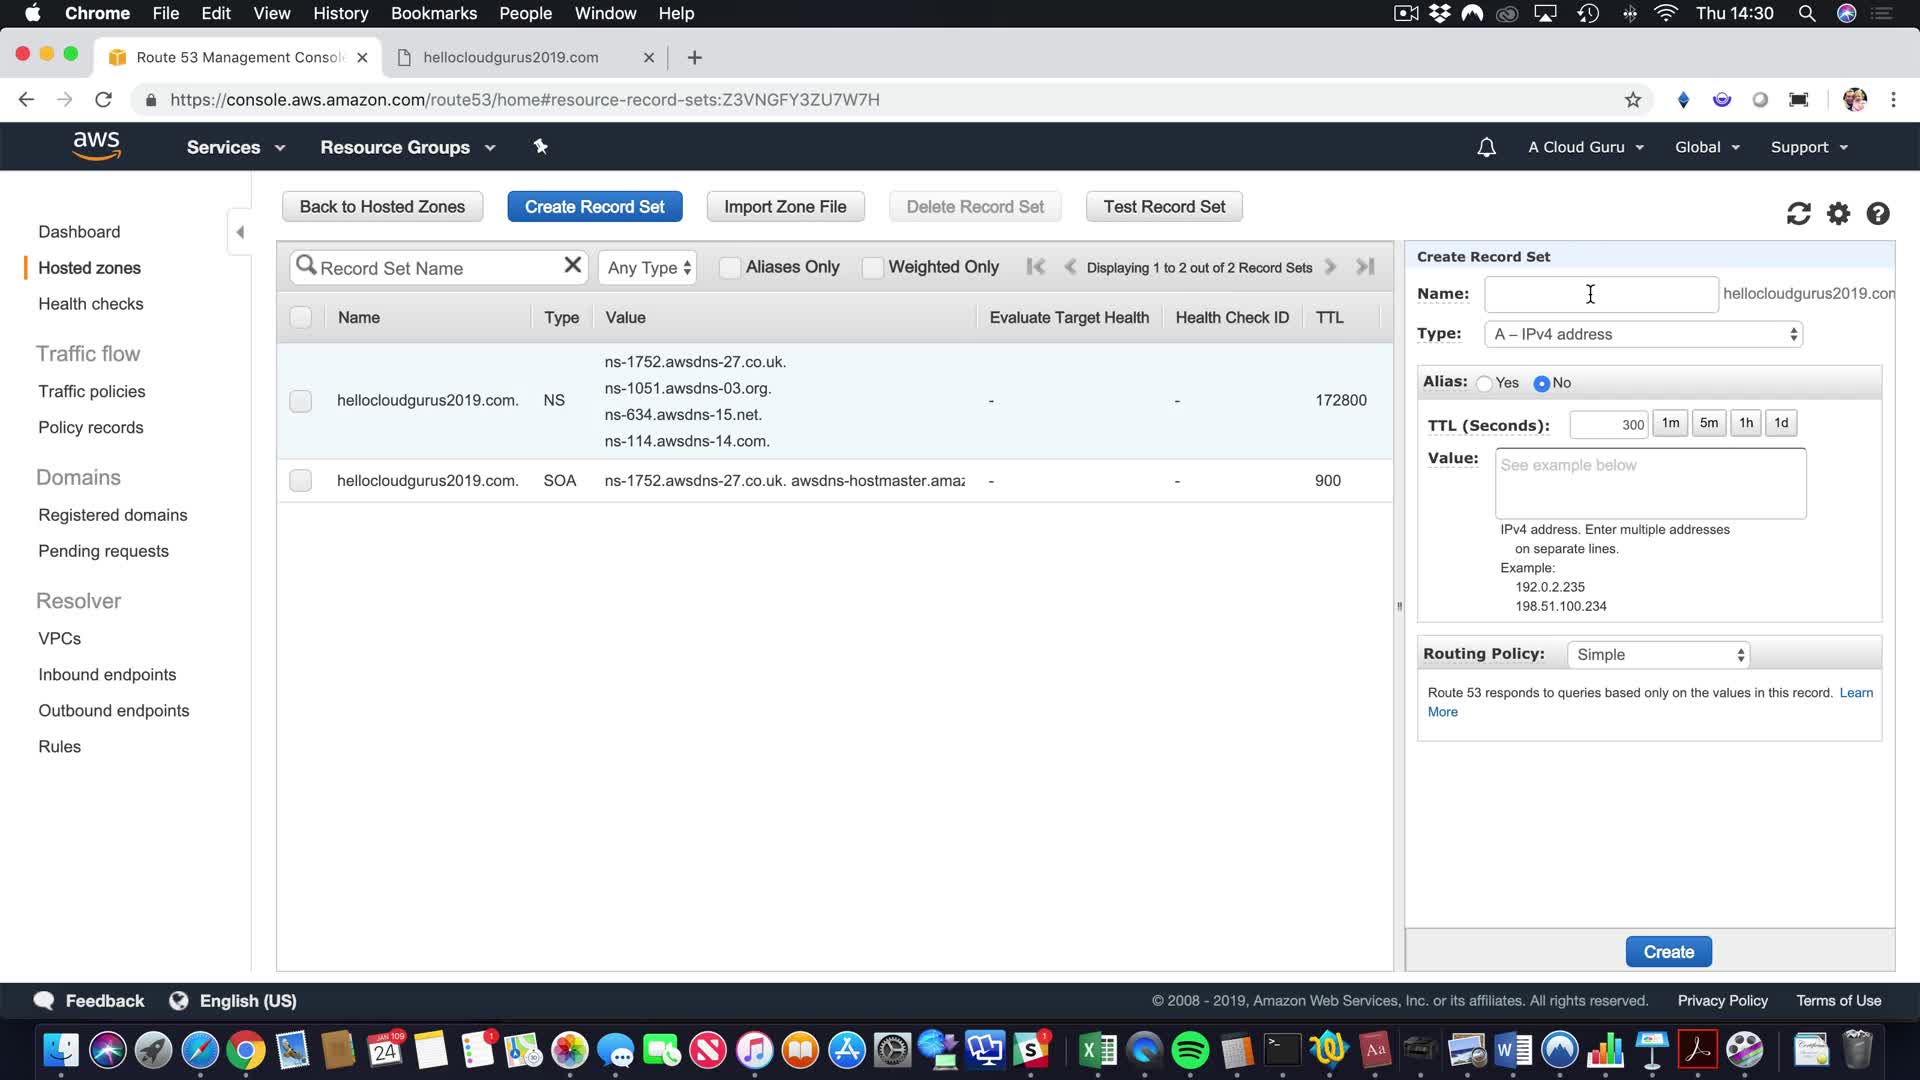This screenshot has height=1080, width=1920.
Task: Click the record Name input field
Action: 1600,294
